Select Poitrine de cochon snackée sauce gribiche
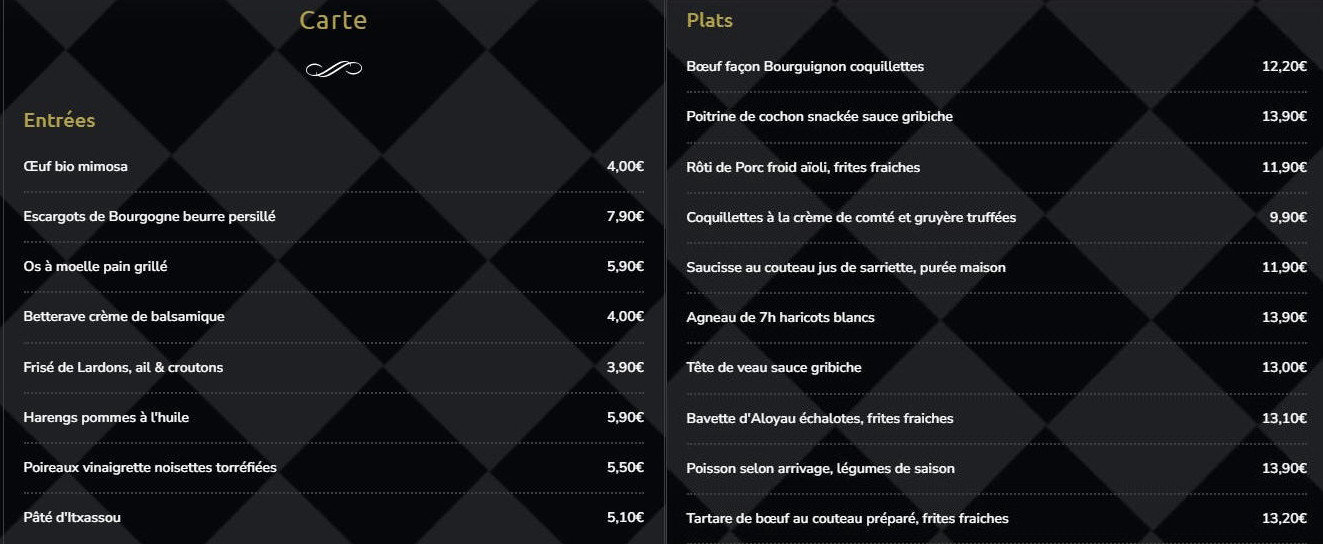Image resolution: width=1323 pixels, height=544 pixels. (819, 116)
